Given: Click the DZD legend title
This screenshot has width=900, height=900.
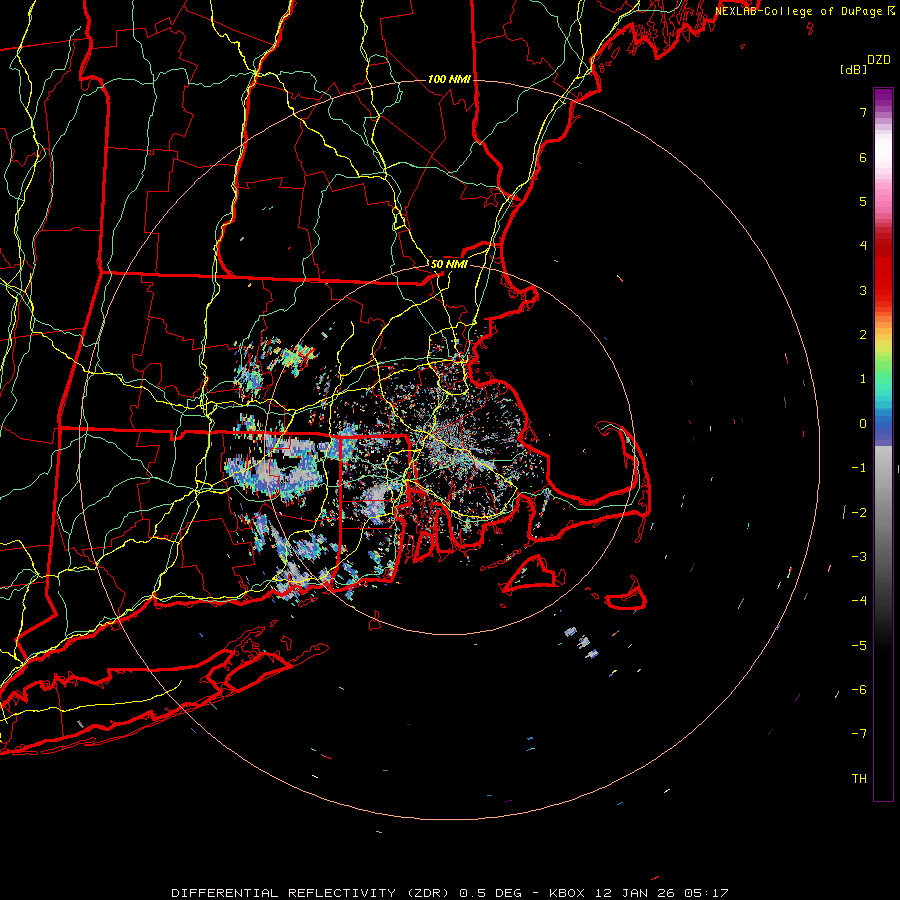Looking at the screenshot, I should click(879, 60).
